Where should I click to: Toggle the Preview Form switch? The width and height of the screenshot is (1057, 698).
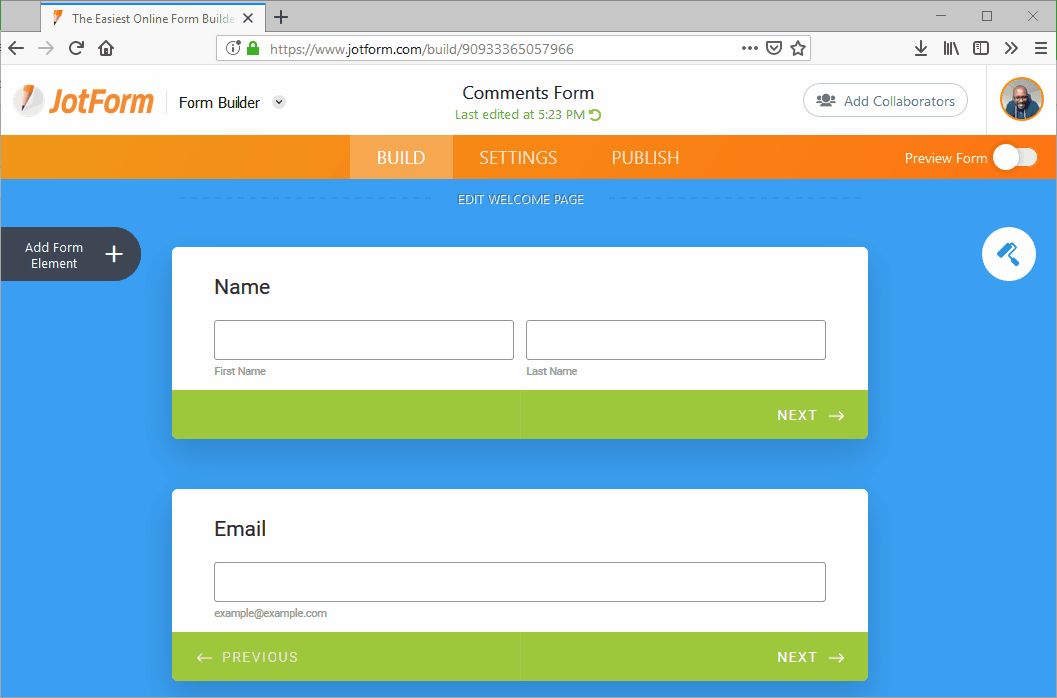point(1015,157)
